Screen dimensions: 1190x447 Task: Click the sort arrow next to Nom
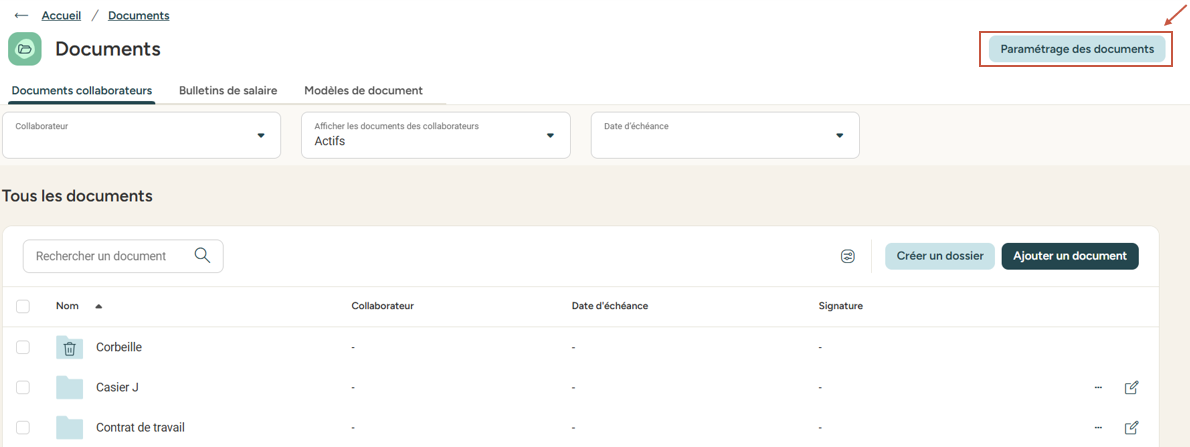98,306
